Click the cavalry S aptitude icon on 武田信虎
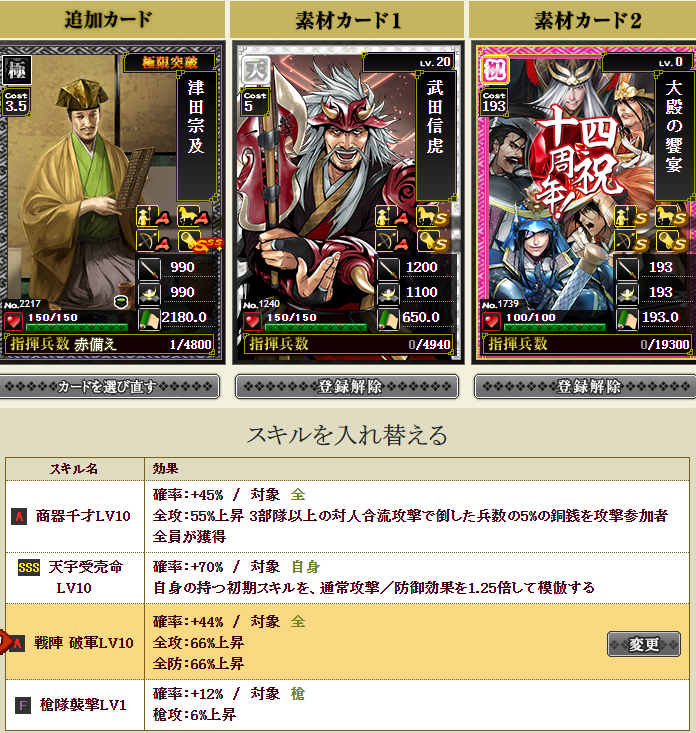 (432, 216)
